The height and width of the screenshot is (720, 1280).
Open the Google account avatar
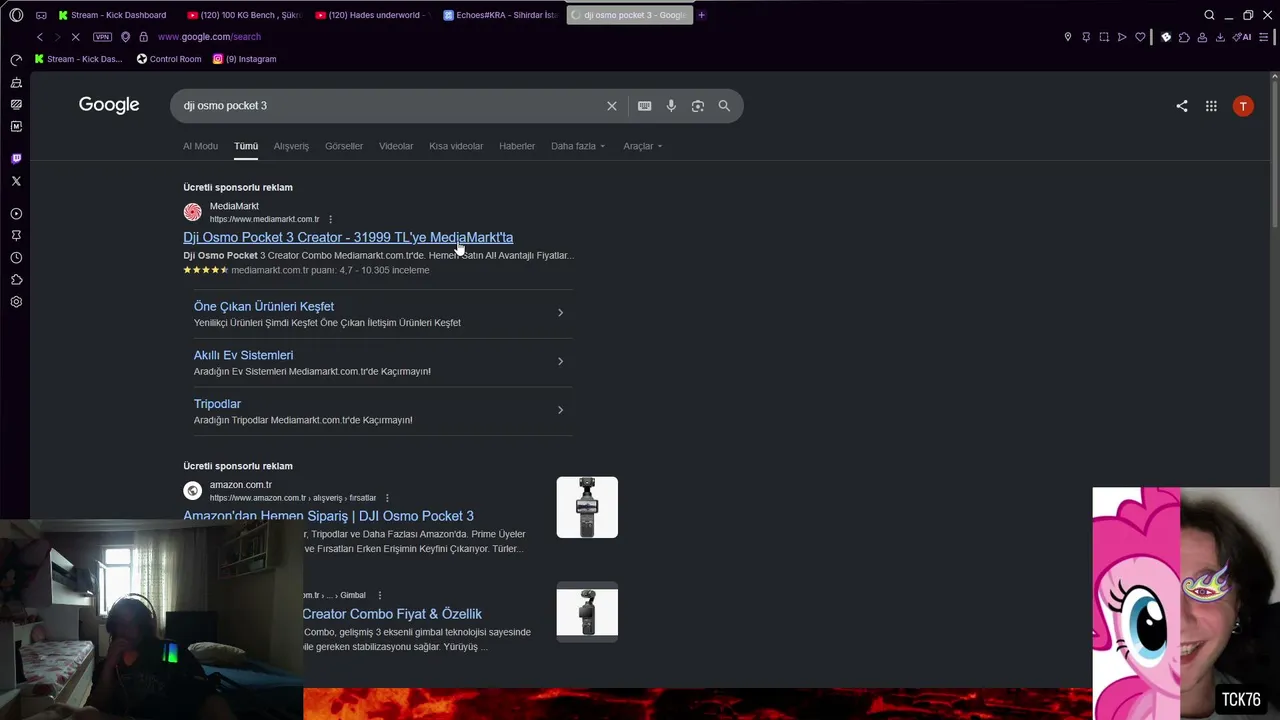coord(1243,106)
